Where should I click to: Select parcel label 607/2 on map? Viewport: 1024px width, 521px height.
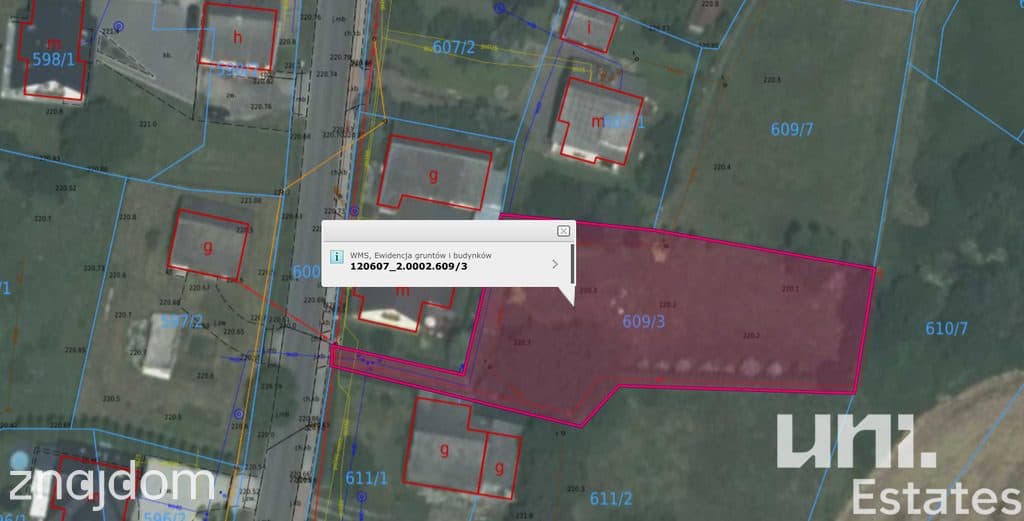454,47
